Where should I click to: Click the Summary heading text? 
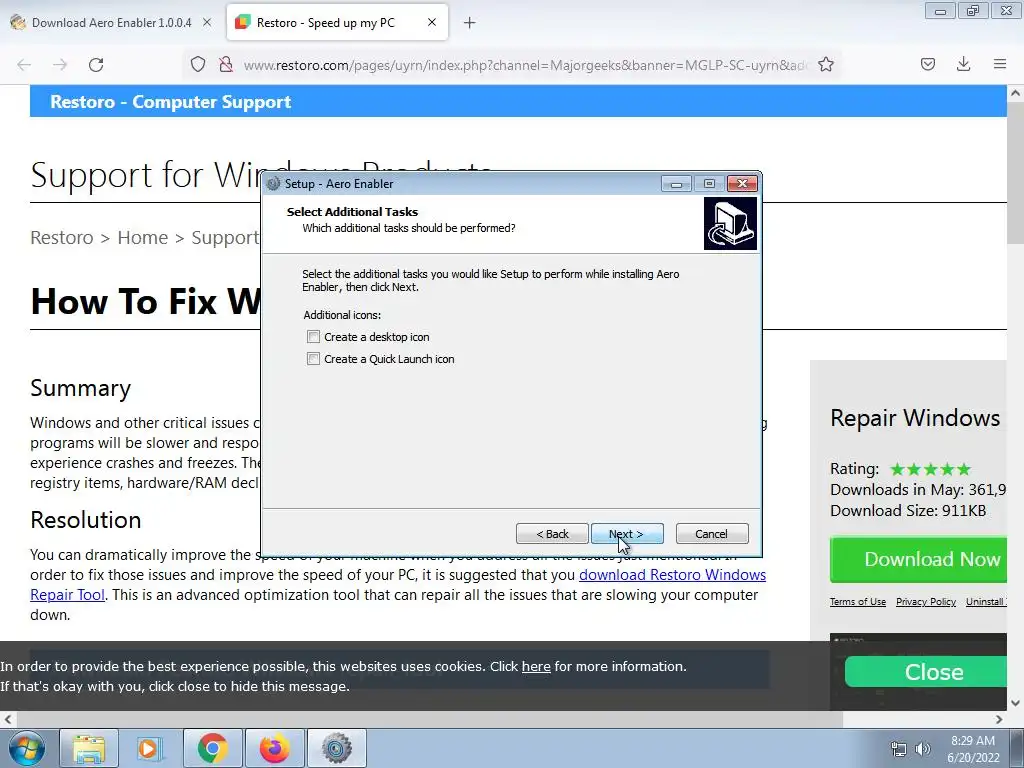pyautogui.click(x=80, y=388)
